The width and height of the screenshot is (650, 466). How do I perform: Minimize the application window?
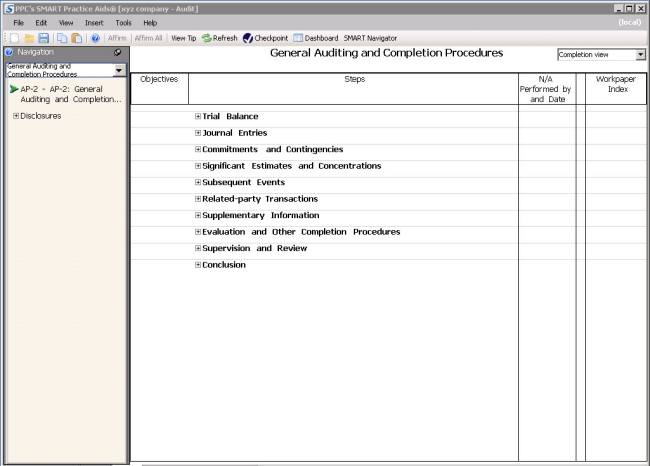tap(618, 9)
